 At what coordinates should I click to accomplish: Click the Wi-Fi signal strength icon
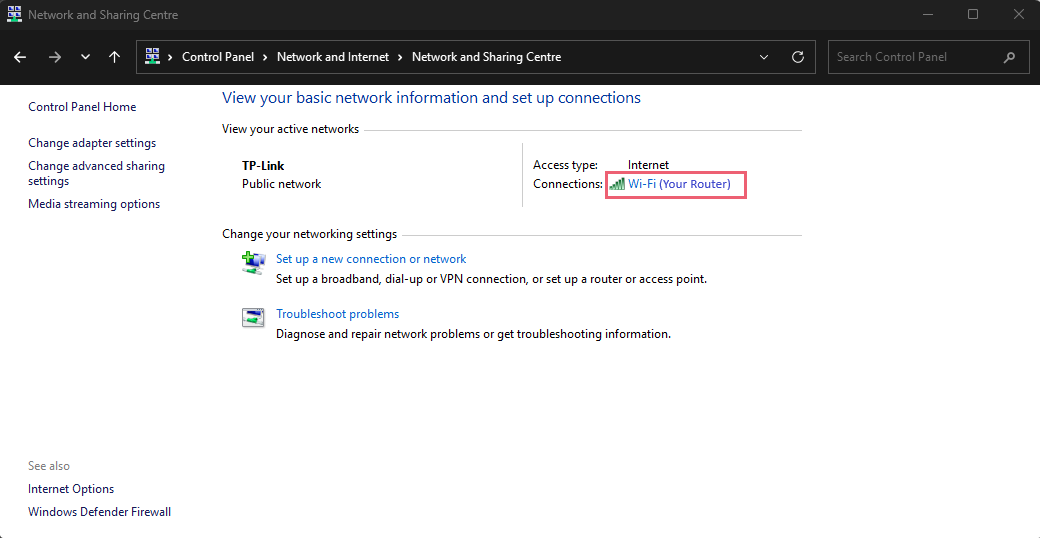click(617, 184)
